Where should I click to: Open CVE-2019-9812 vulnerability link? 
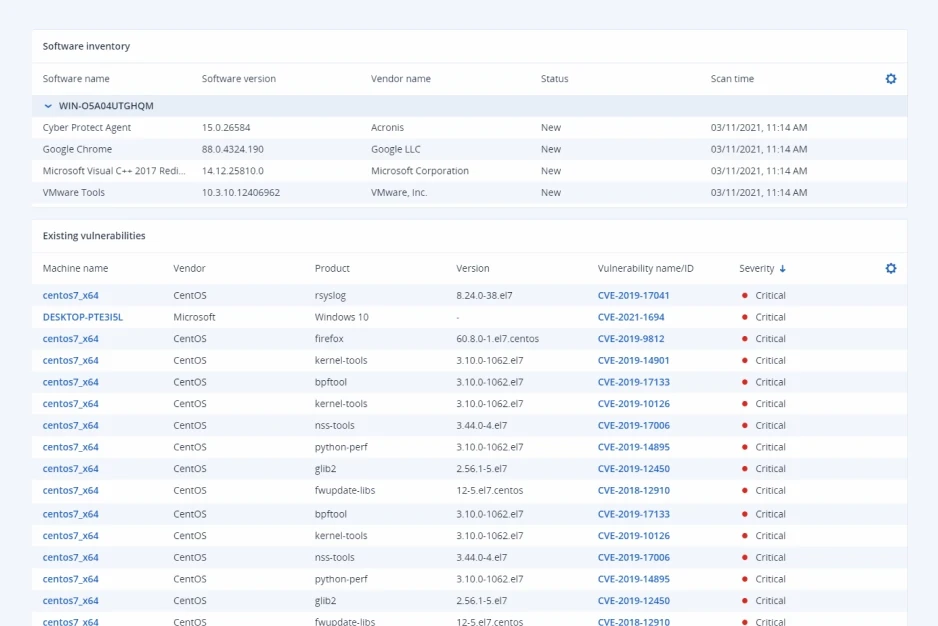pos(631,338)
